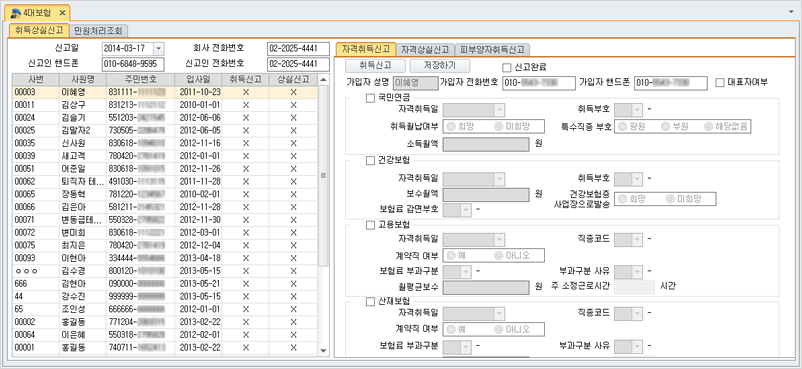Select 해당없음 for 특수직종 부호

click(x=708, y=126)
